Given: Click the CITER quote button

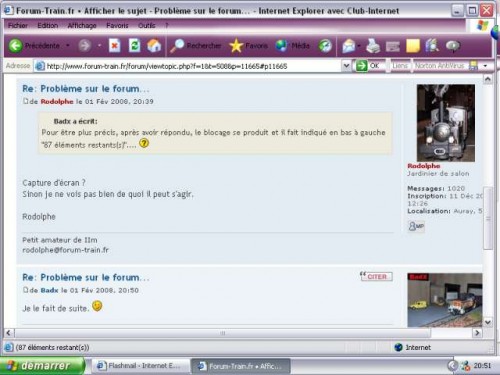Looking at the screenshot, I should point(376,276).
